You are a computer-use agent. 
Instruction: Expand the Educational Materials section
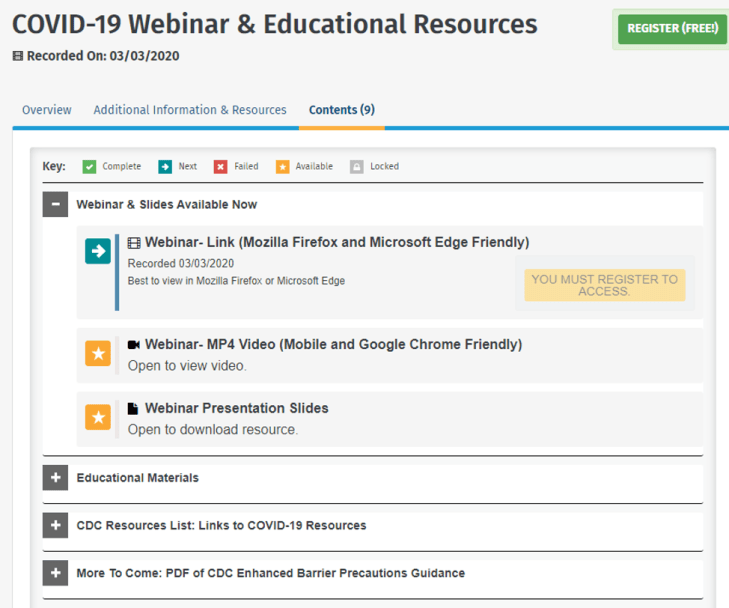coord(55,478)
